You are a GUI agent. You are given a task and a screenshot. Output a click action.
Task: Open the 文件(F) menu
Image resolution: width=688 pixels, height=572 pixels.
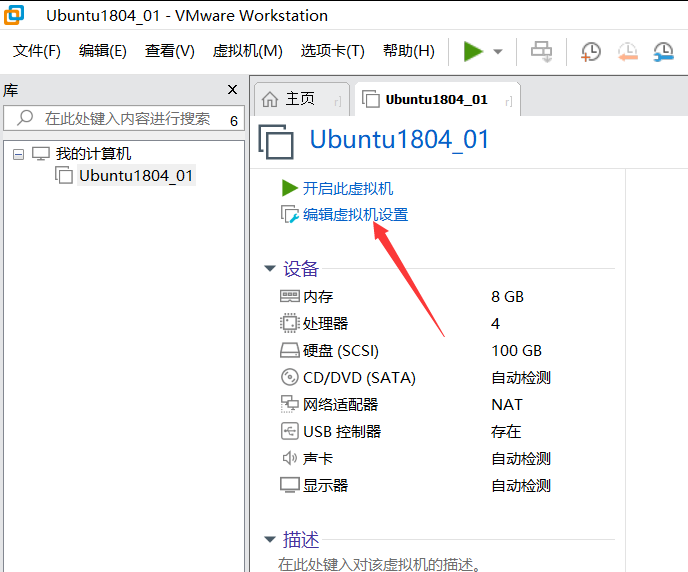tap(36, 51)
